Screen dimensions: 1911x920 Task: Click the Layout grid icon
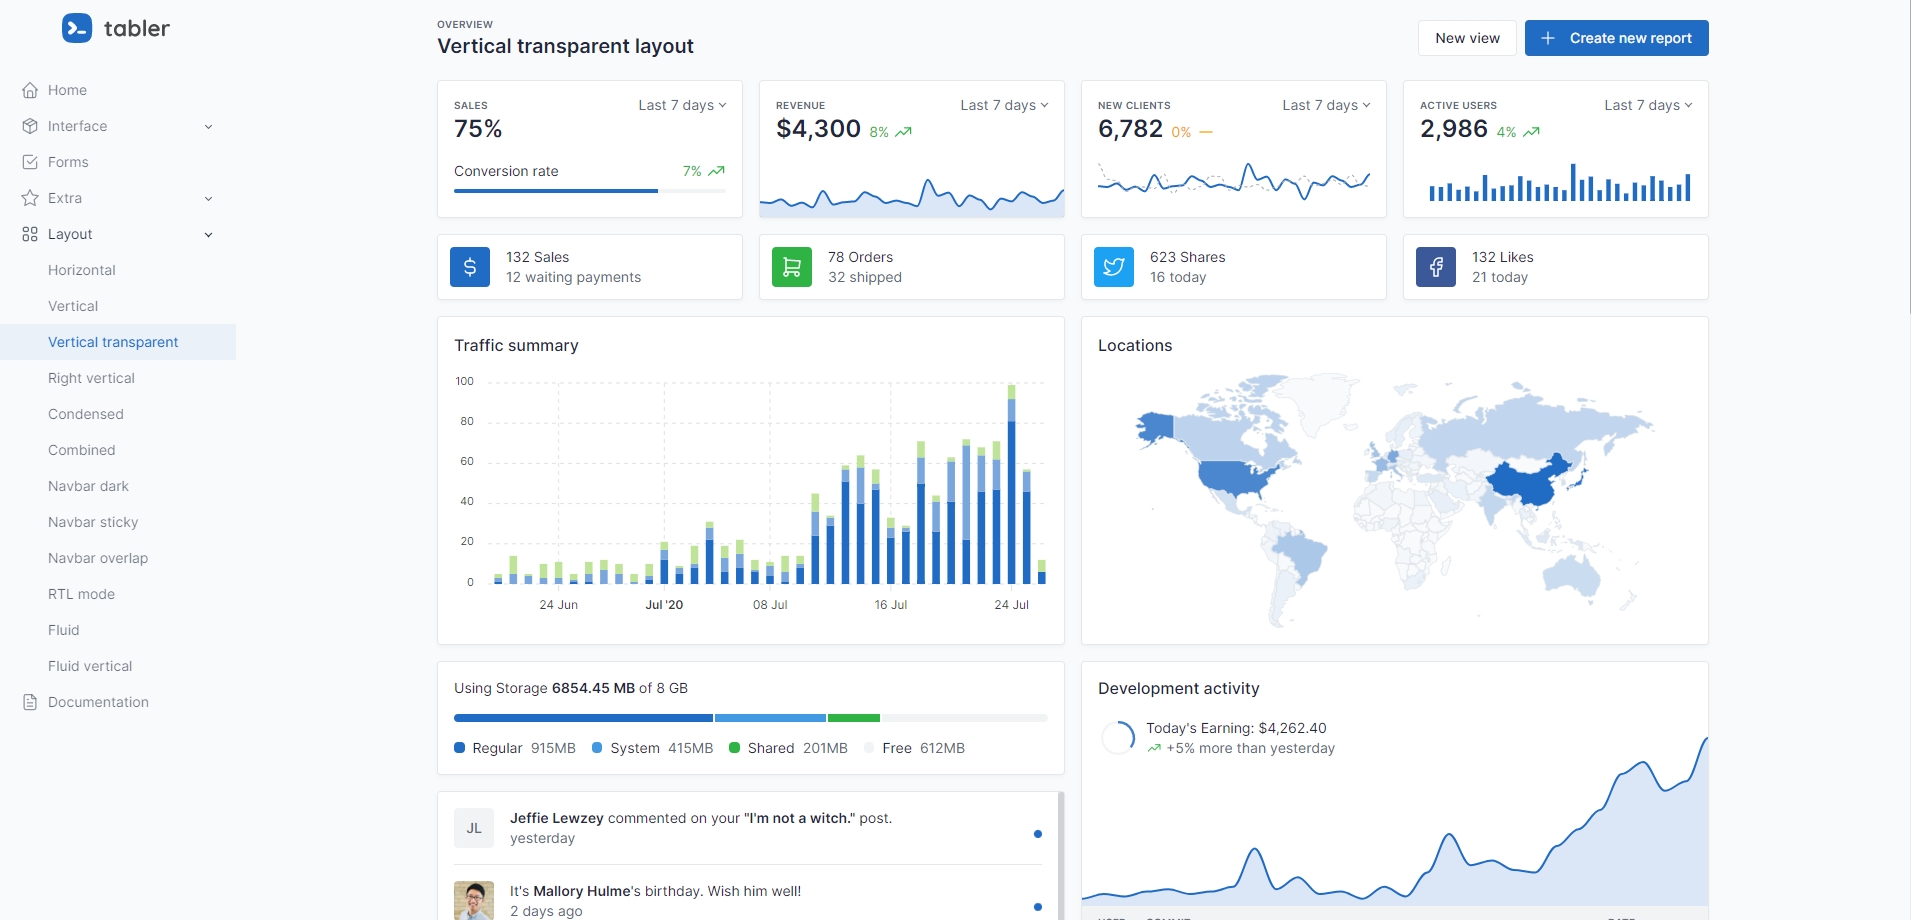[30, 234]
